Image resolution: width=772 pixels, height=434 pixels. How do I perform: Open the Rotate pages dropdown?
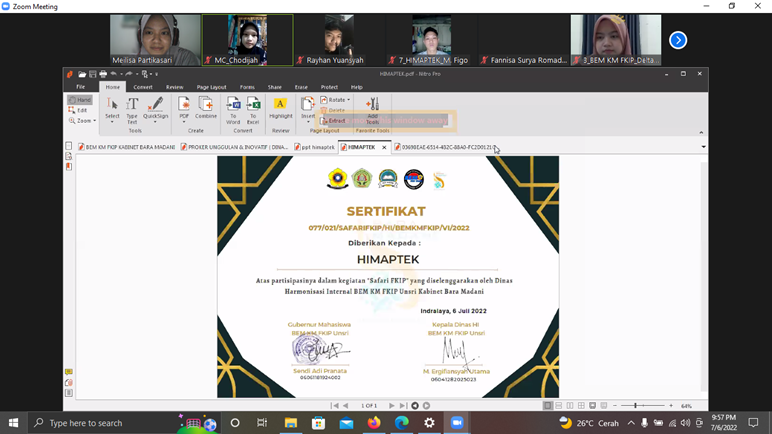335,100
